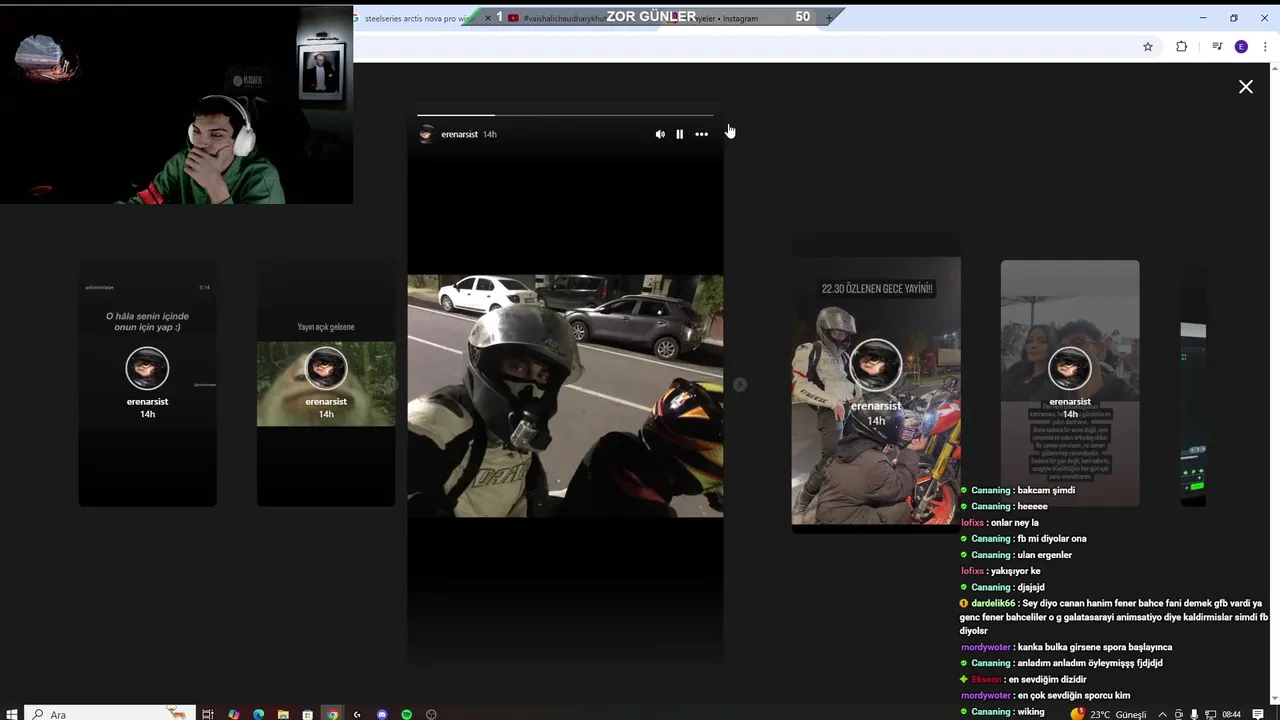
Task: Open the Chrome profile avatar 'E'
Action: pos(1241,47)
